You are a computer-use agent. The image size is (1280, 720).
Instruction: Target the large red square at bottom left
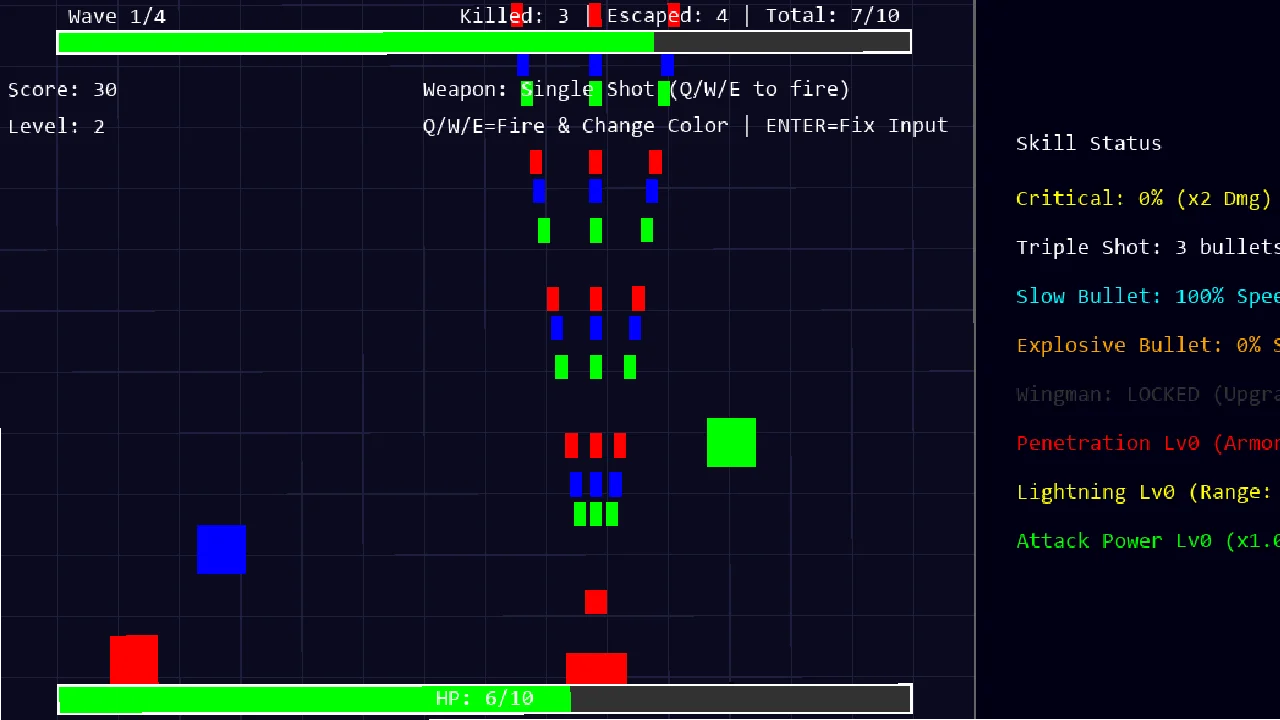pos(134,660)
